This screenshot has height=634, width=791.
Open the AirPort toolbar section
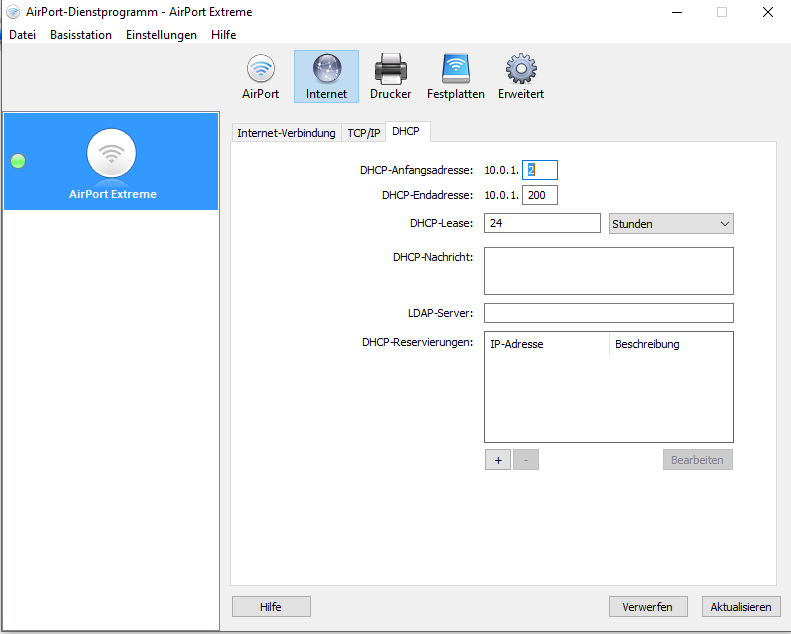260,77
